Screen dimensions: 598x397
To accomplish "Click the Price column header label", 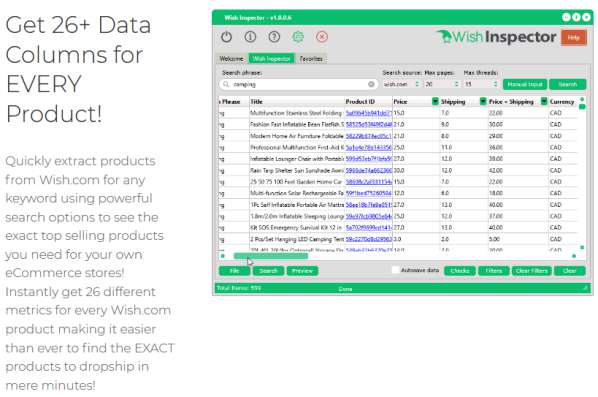I will pos(400,101).
